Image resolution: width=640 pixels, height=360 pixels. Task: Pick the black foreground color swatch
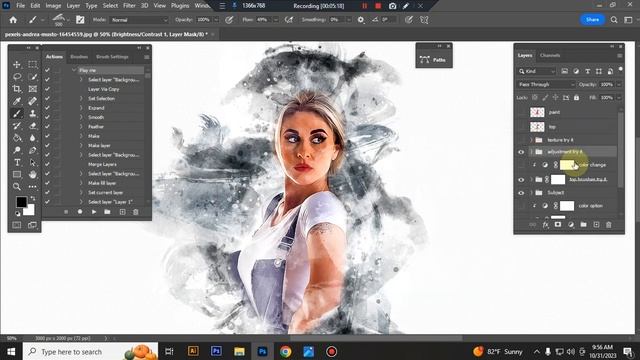click(x=21, y=202)
